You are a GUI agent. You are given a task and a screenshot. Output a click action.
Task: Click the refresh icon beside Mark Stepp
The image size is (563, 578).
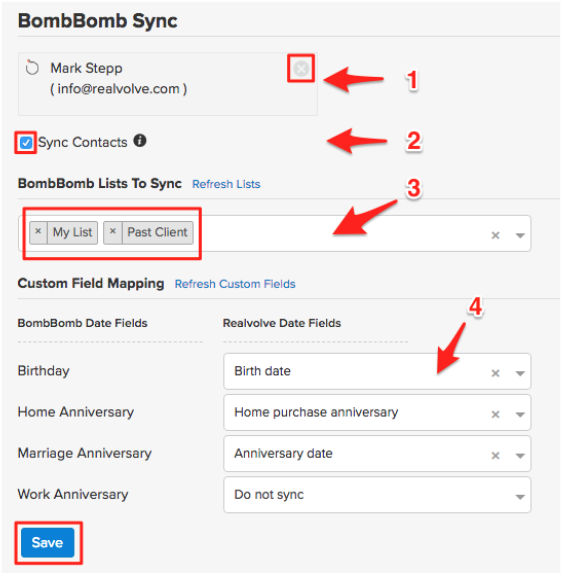coord(32,68)
